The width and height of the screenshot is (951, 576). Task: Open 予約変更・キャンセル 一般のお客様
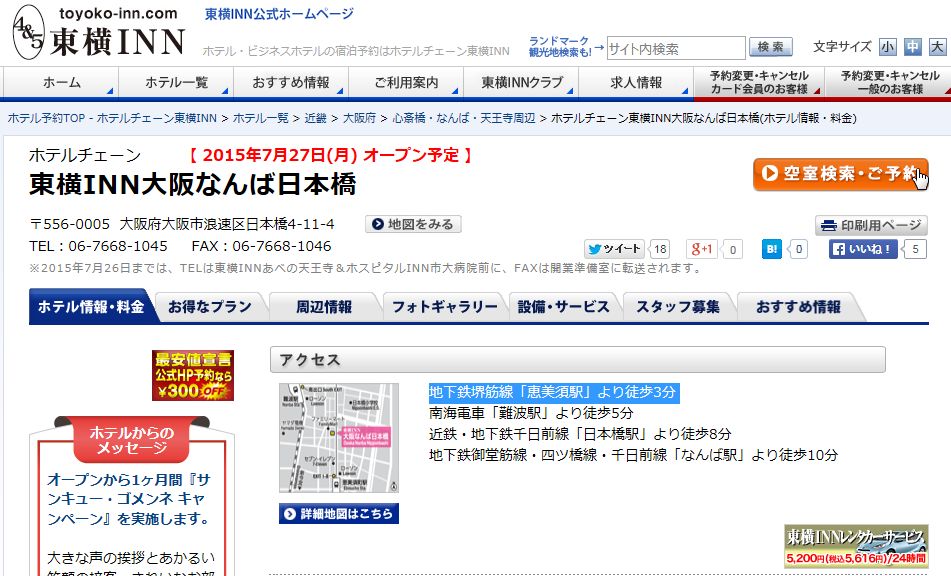(x=889, y=82)
